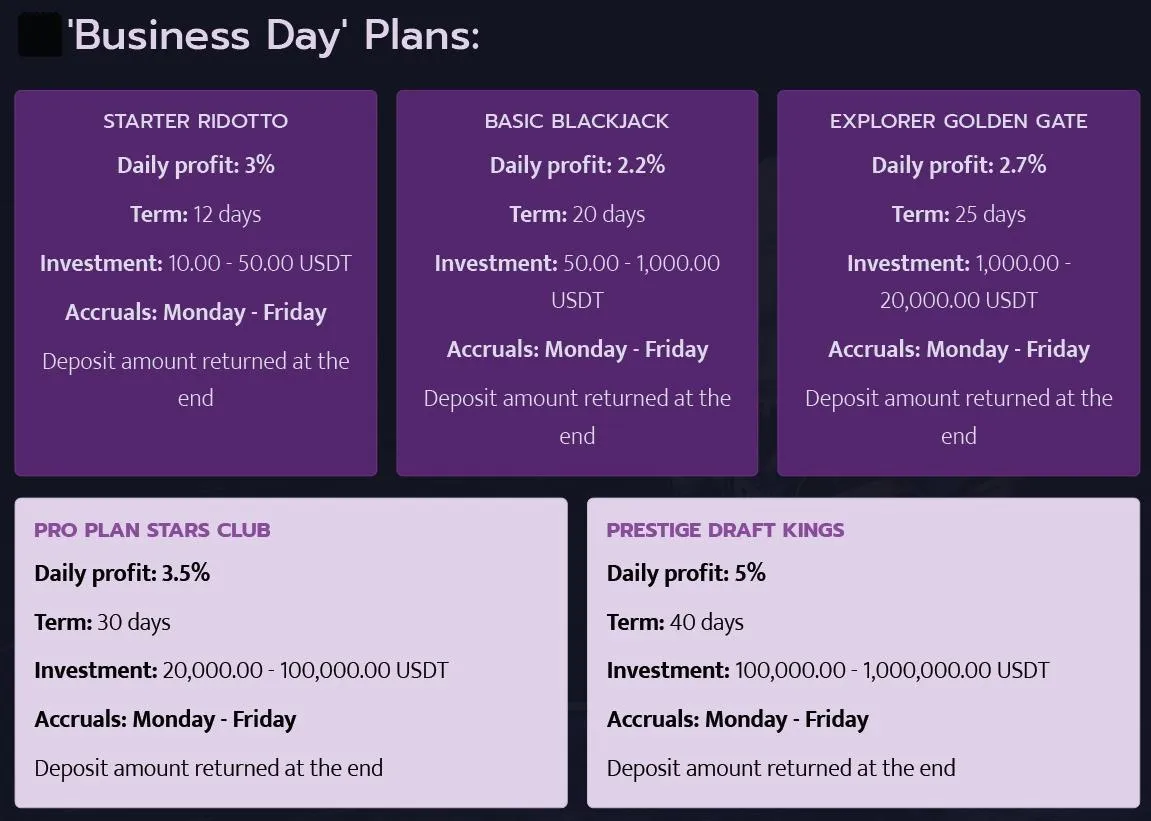The width and height of the screenshot is (1151, 821).
Task: Select the Pro Plan Stars Club title
Action: [152, 530]
